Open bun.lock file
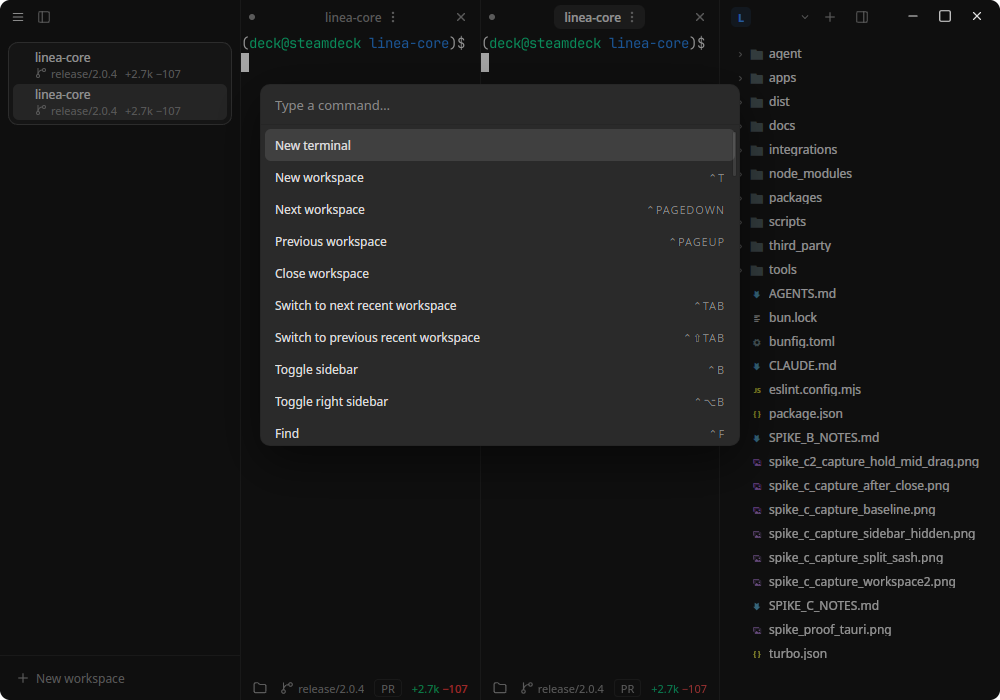Screen dimensions: 1000x700 pos(792,317)
